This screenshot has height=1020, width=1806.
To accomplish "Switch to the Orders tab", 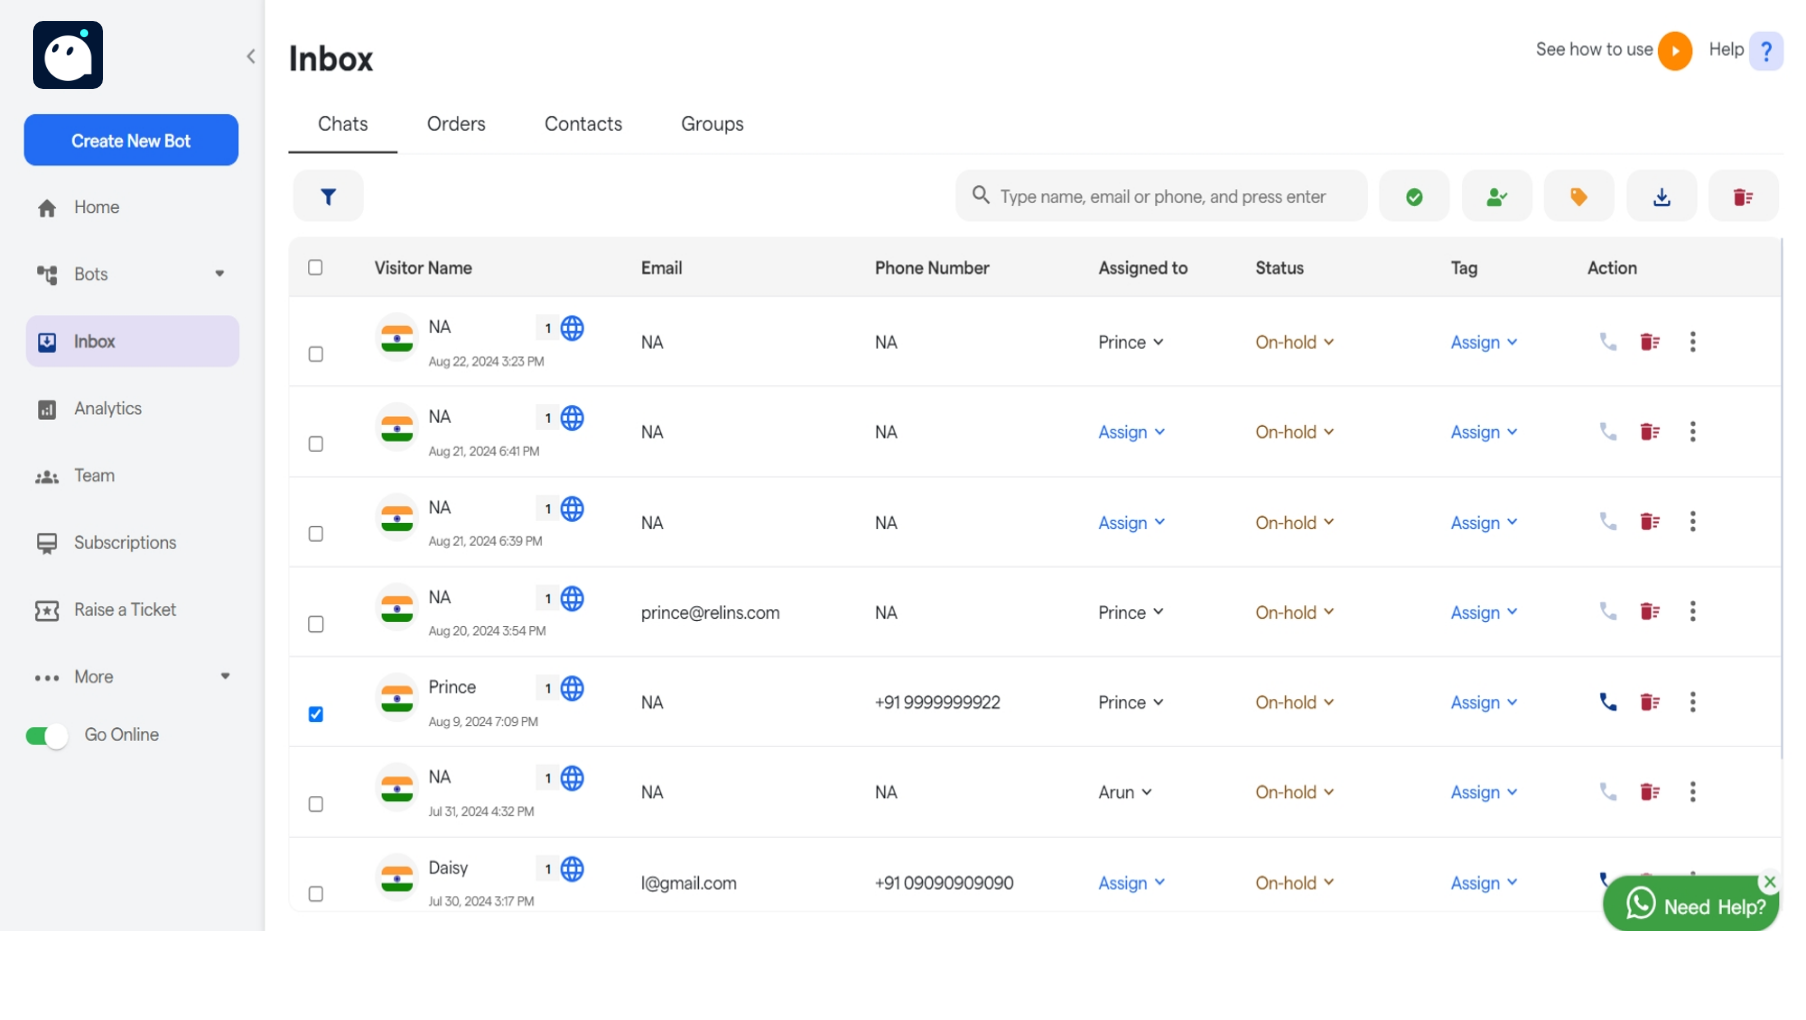I will pos(456,124).
